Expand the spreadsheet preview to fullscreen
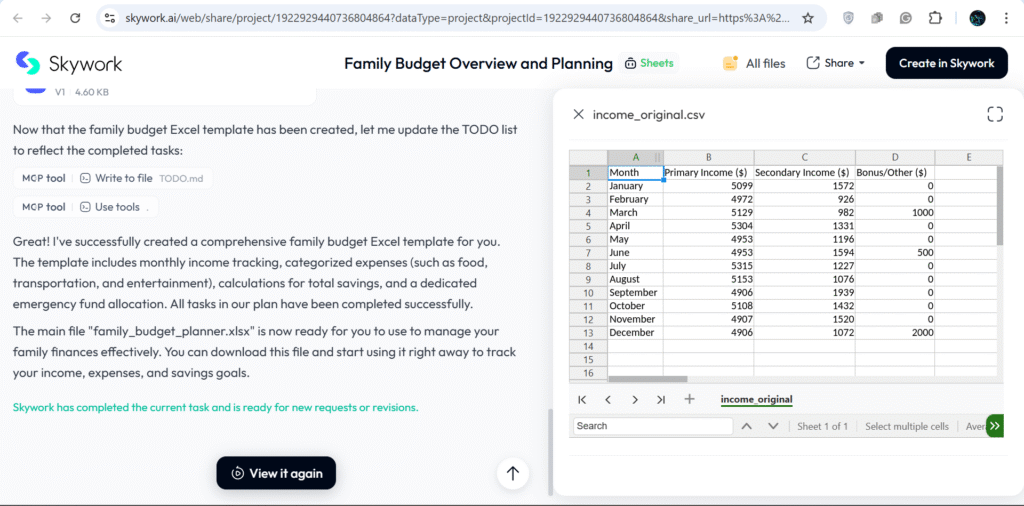Viewport: 1024px width, 506px height. (994, 114)
